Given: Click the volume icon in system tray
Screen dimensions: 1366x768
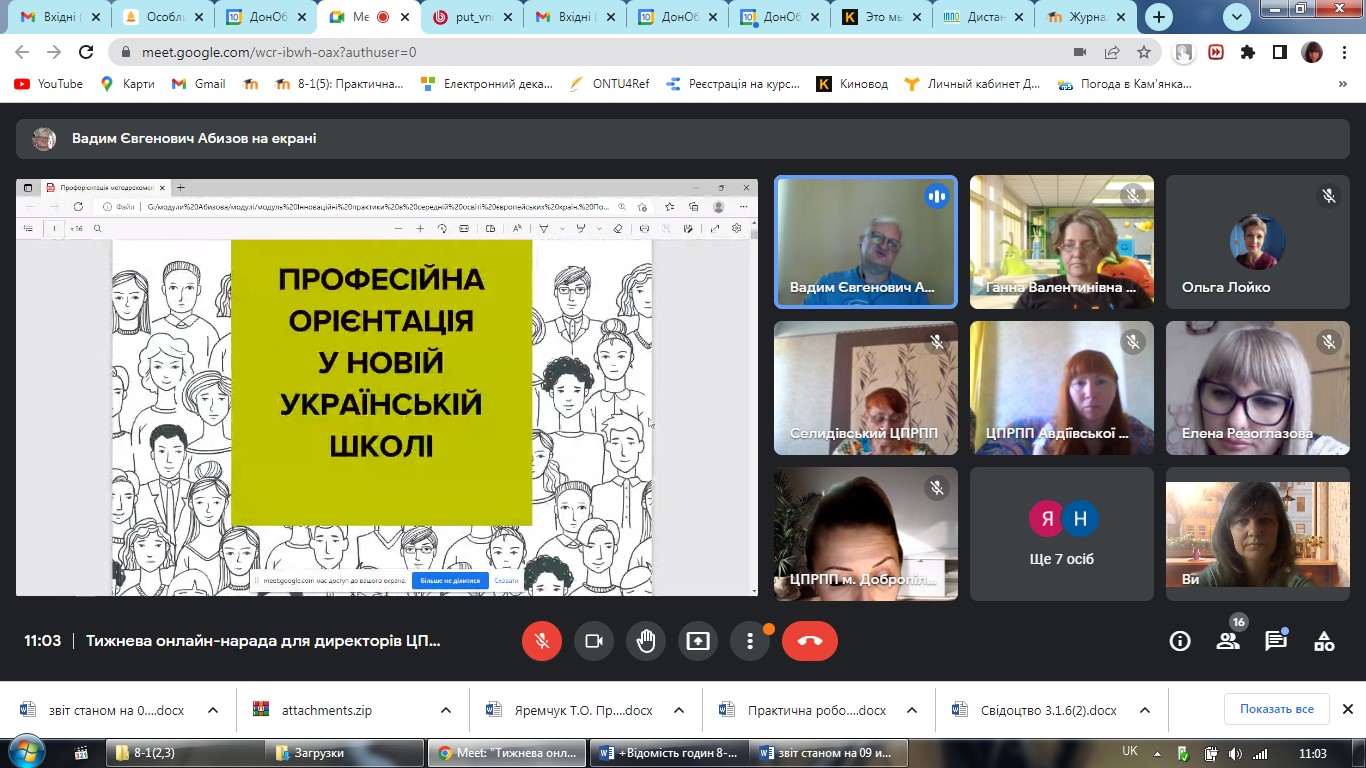Looking at the screenshot, I should [x=1235, y=753].
